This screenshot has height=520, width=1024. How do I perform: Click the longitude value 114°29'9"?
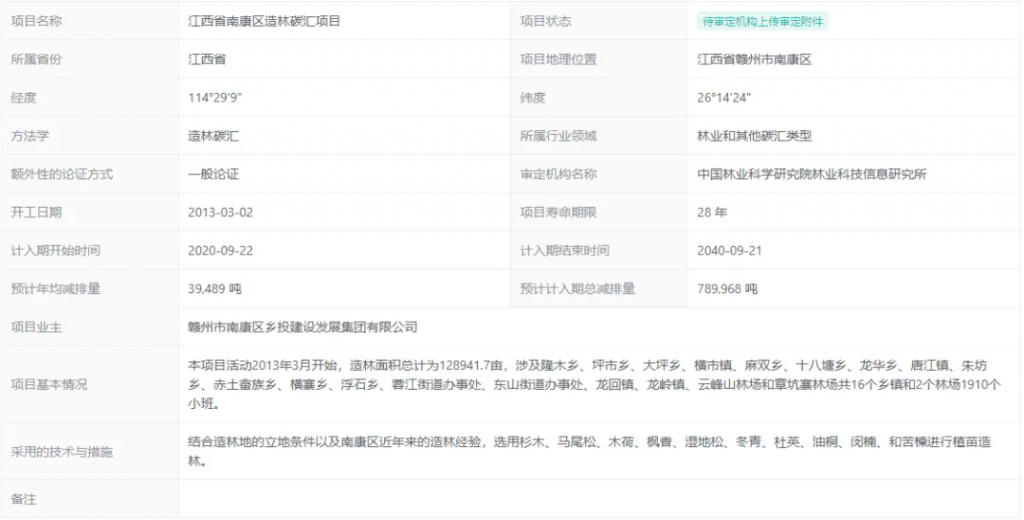coord(216,98)
